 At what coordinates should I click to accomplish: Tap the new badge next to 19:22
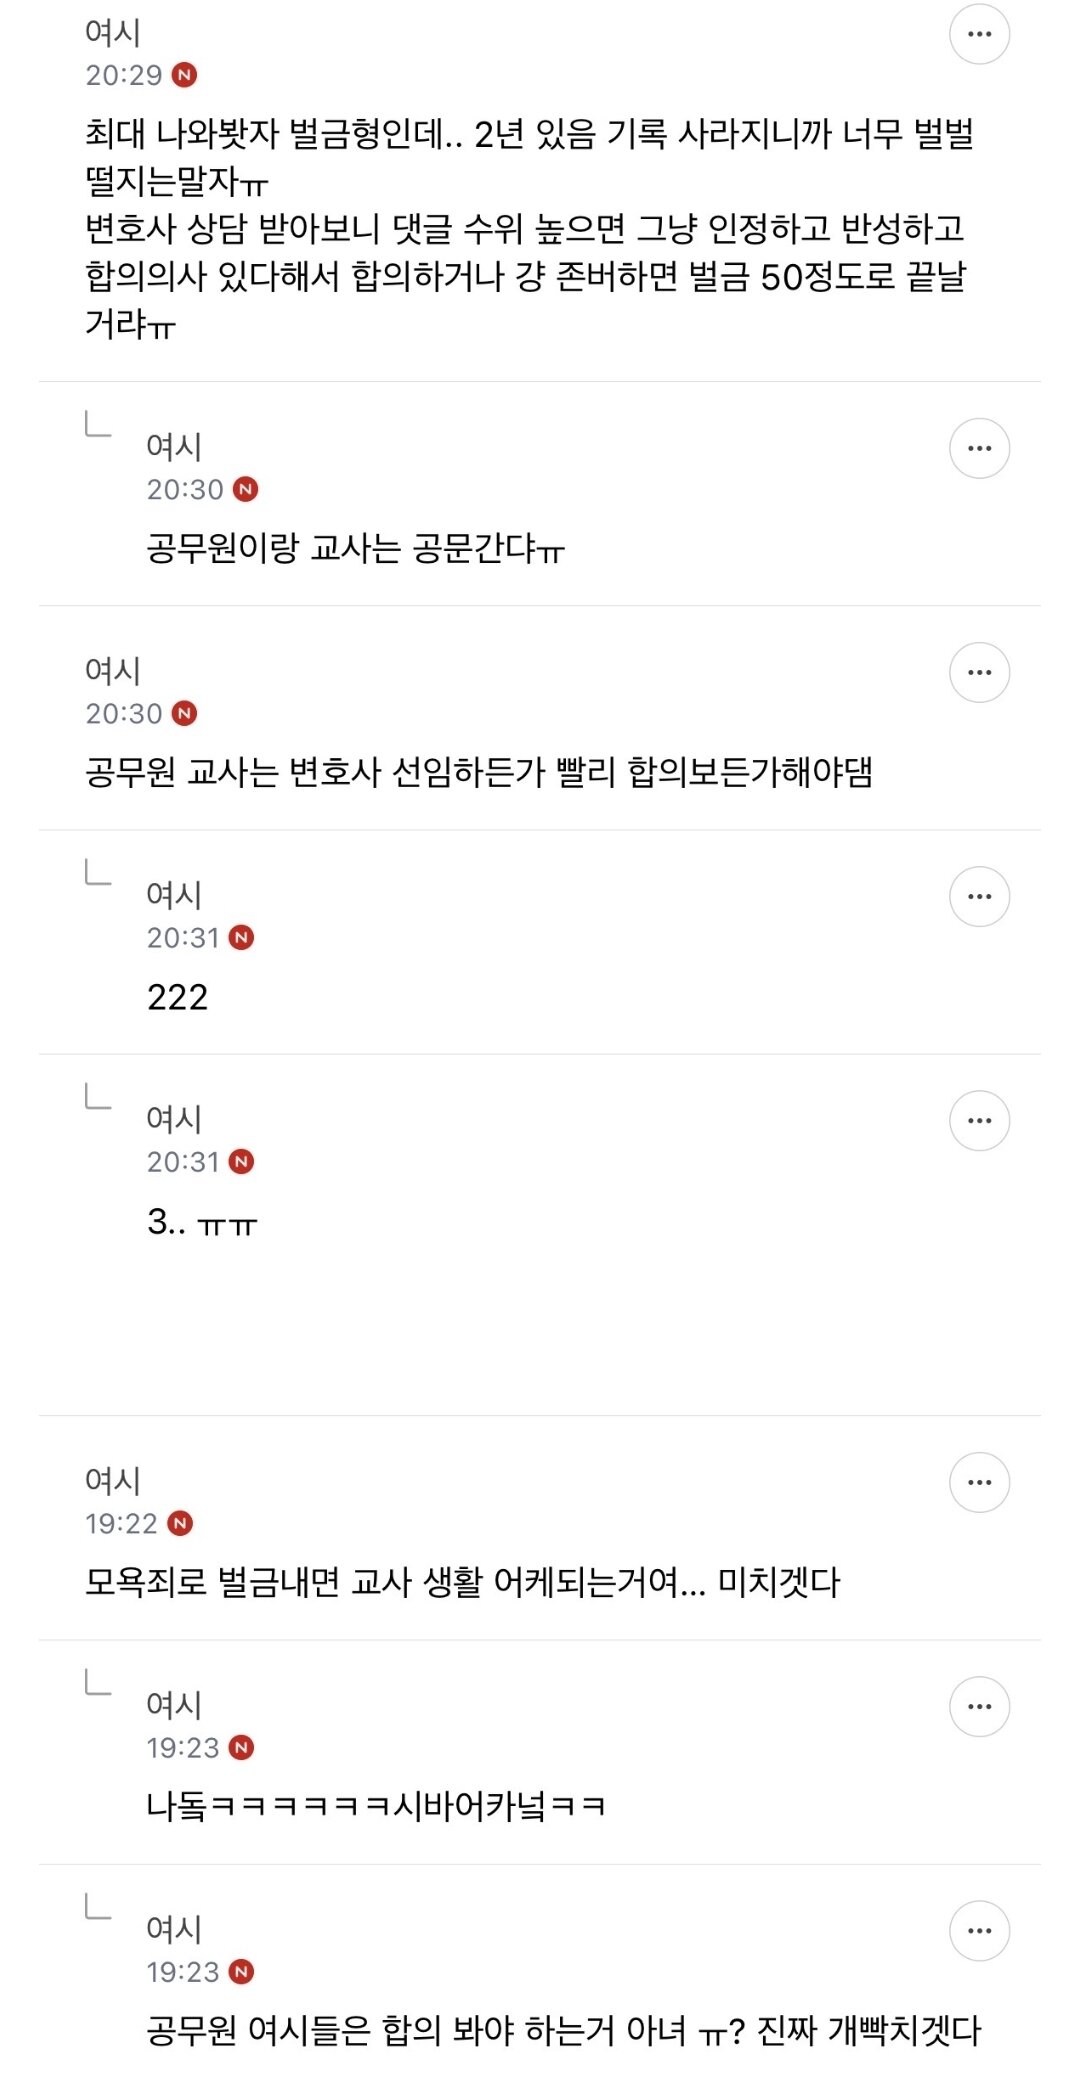(180, 1523)
